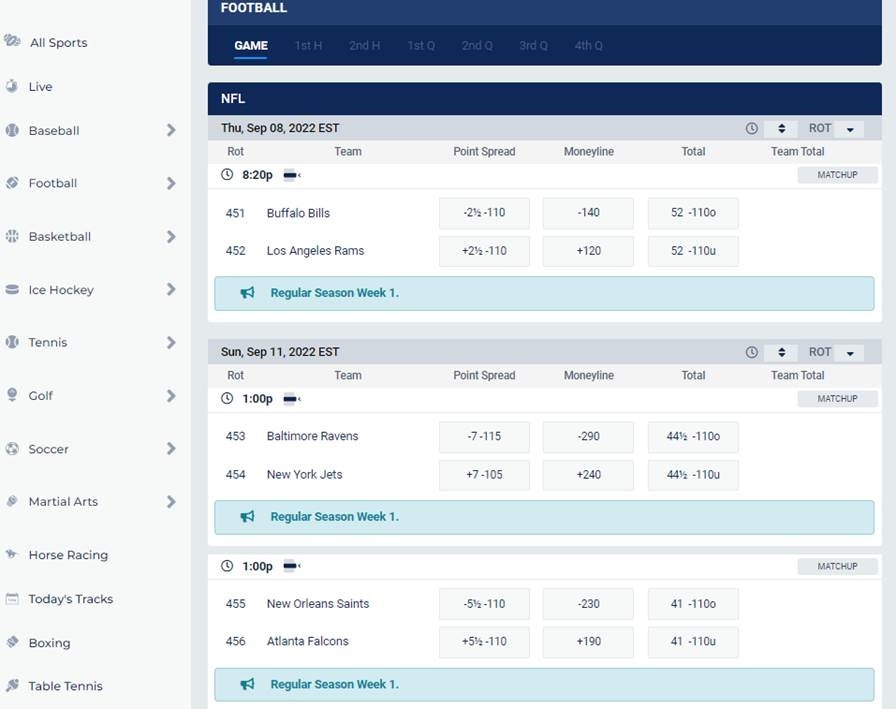The height and width of the screenshot is (709, 896).
Task: Switch to the 1st H tab
Action: click(x=309, y=46)
